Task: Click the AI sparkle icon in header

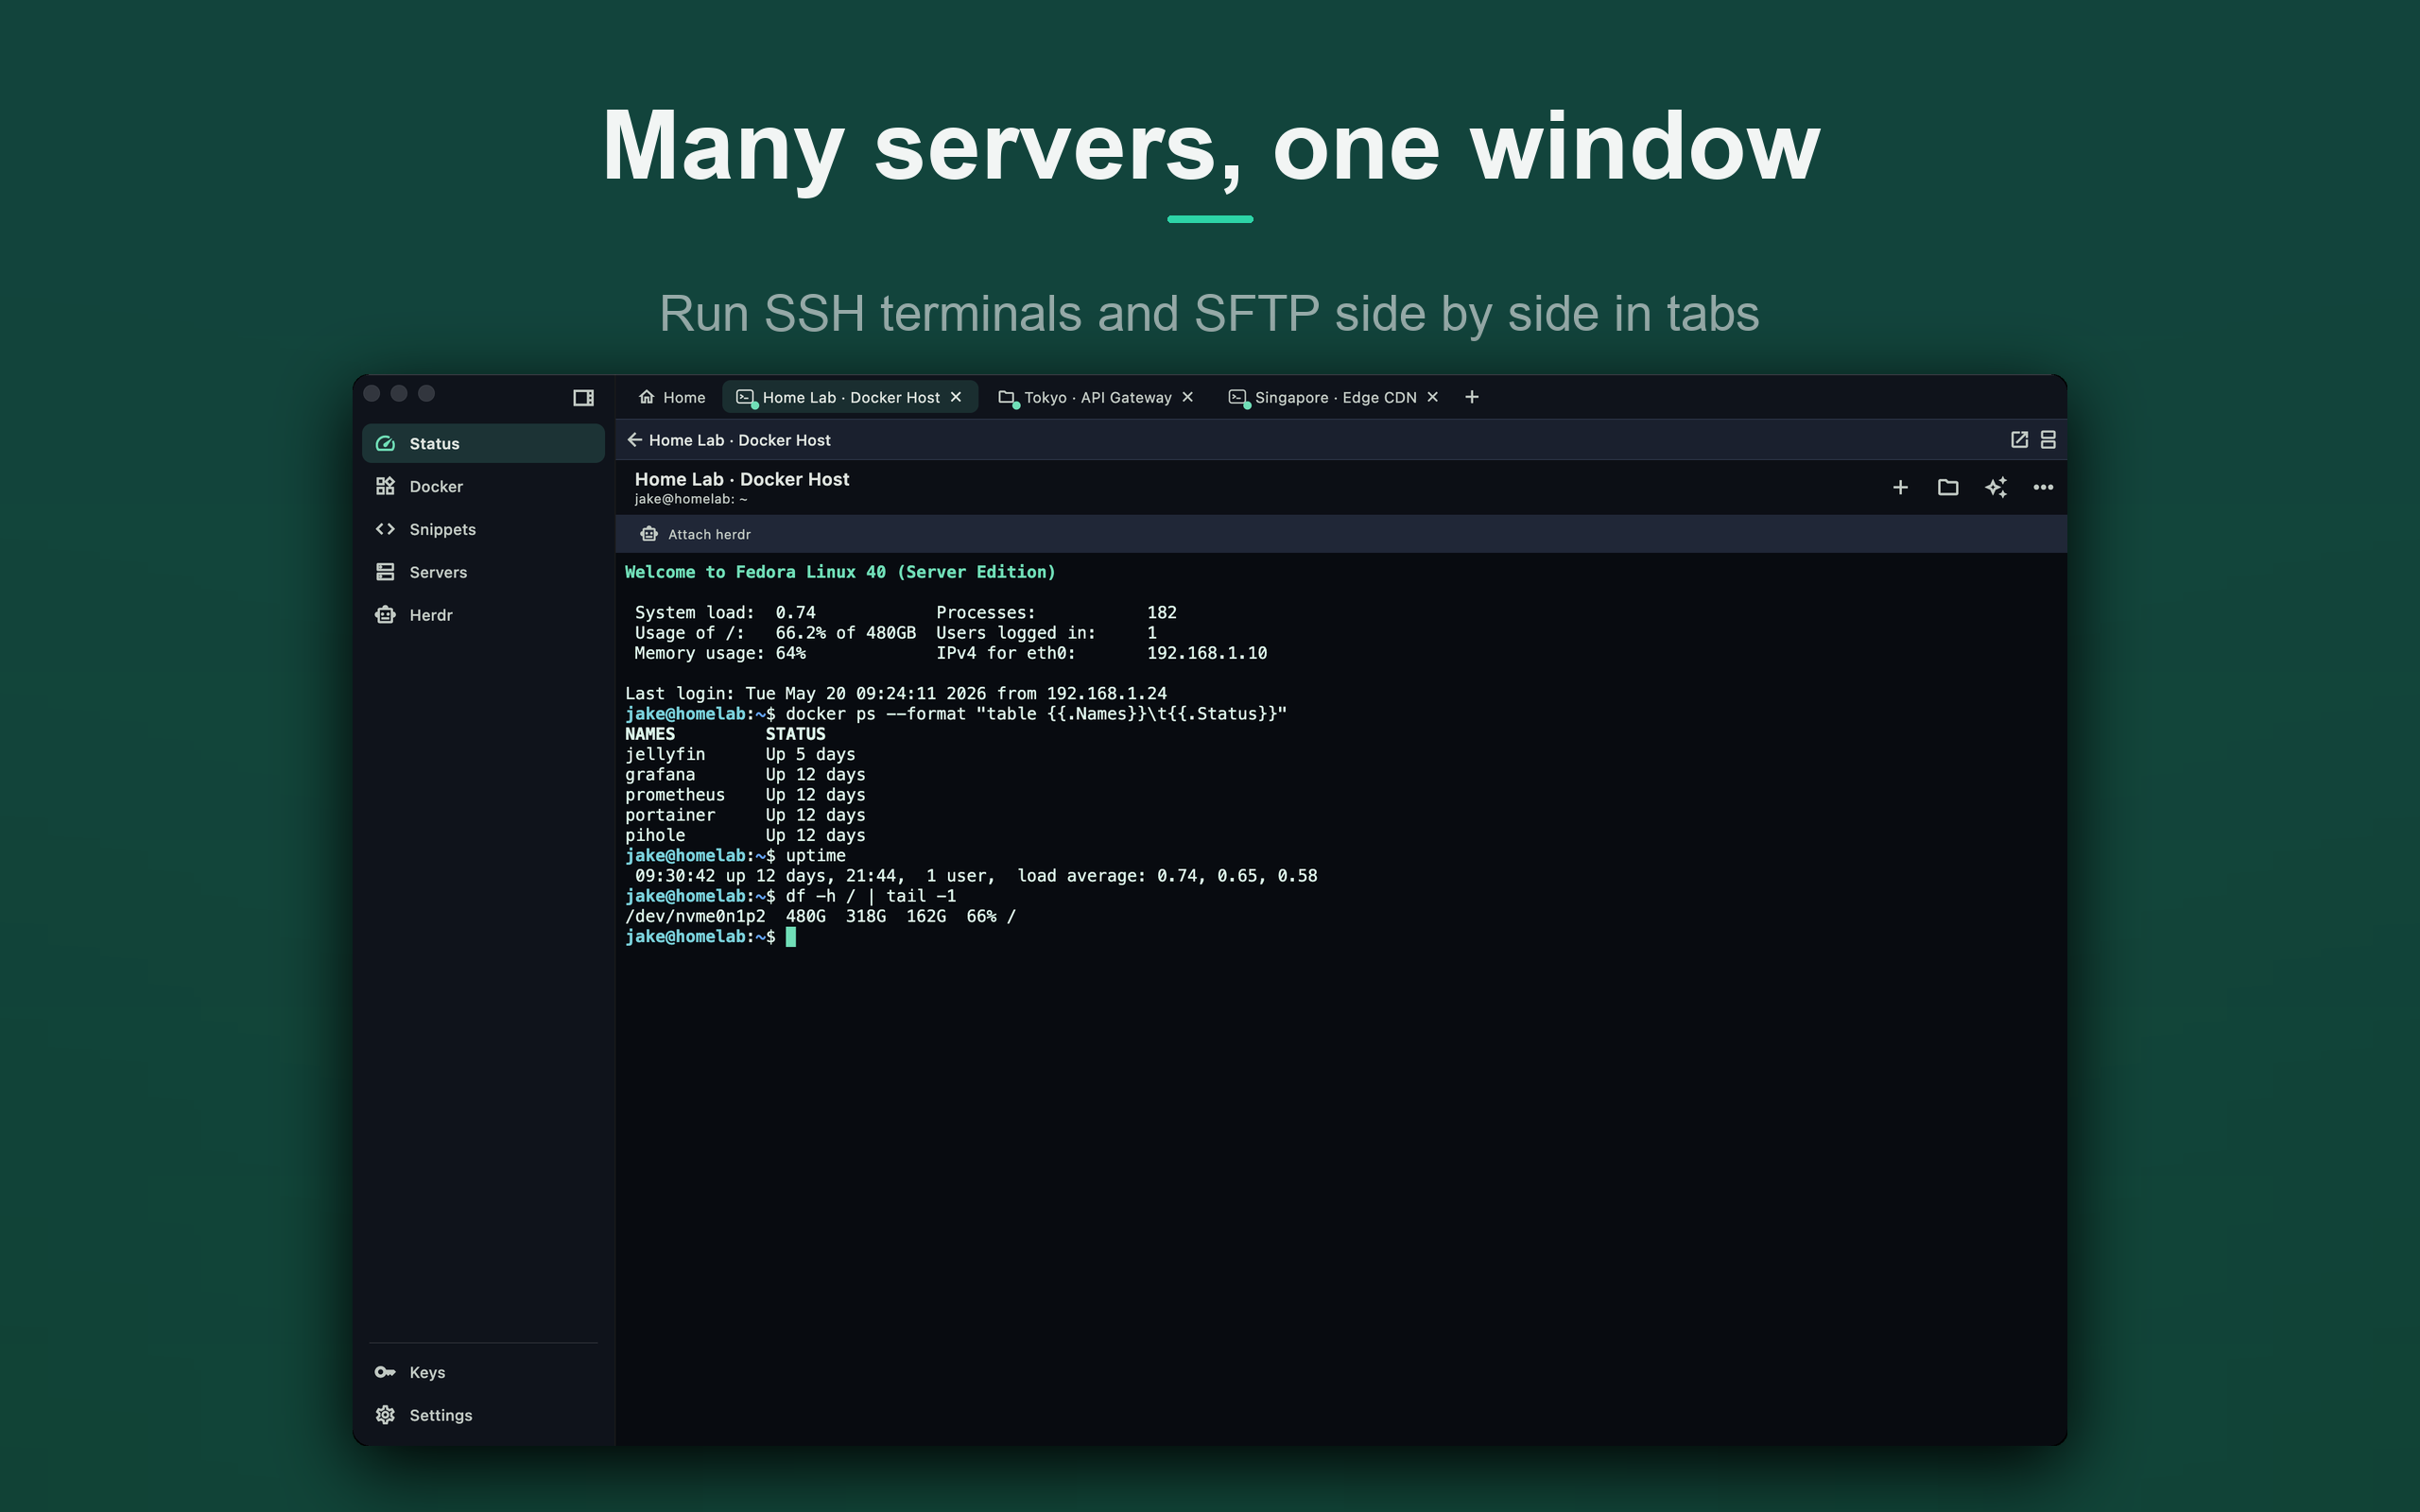Action: point(1996,487)
